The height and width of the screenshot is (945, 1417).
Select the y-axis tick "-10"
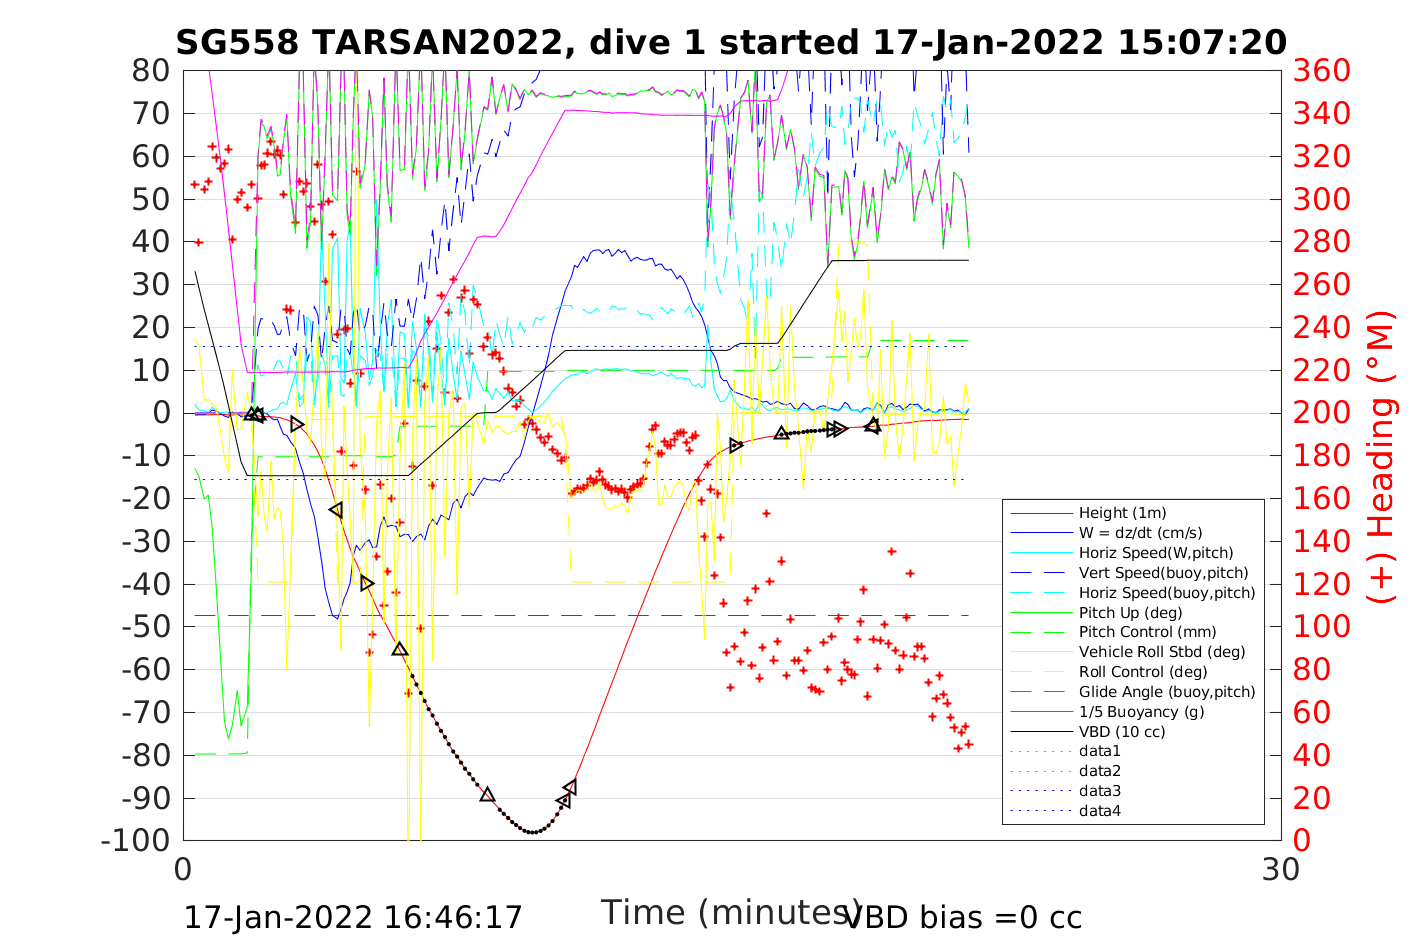coord(145,455)
